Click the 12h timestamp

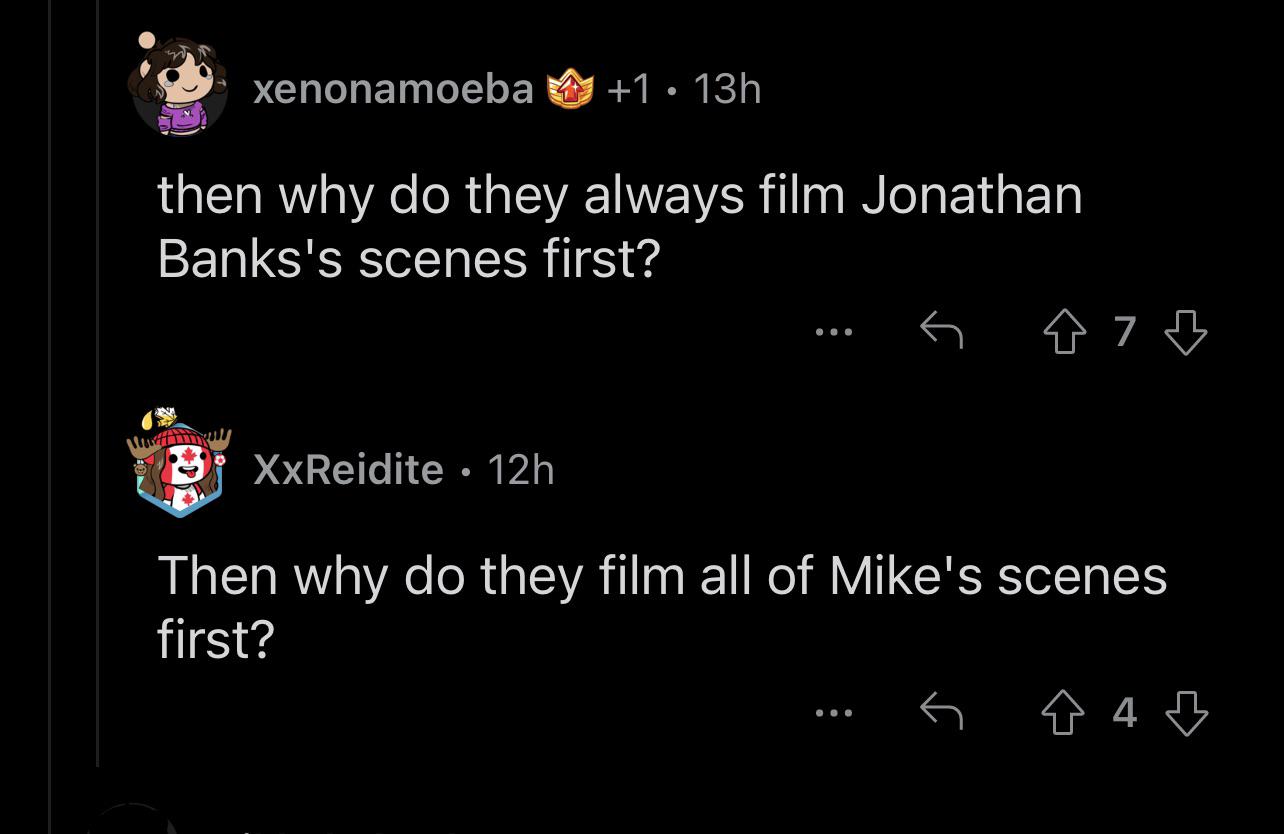click(x=520, y=468)
